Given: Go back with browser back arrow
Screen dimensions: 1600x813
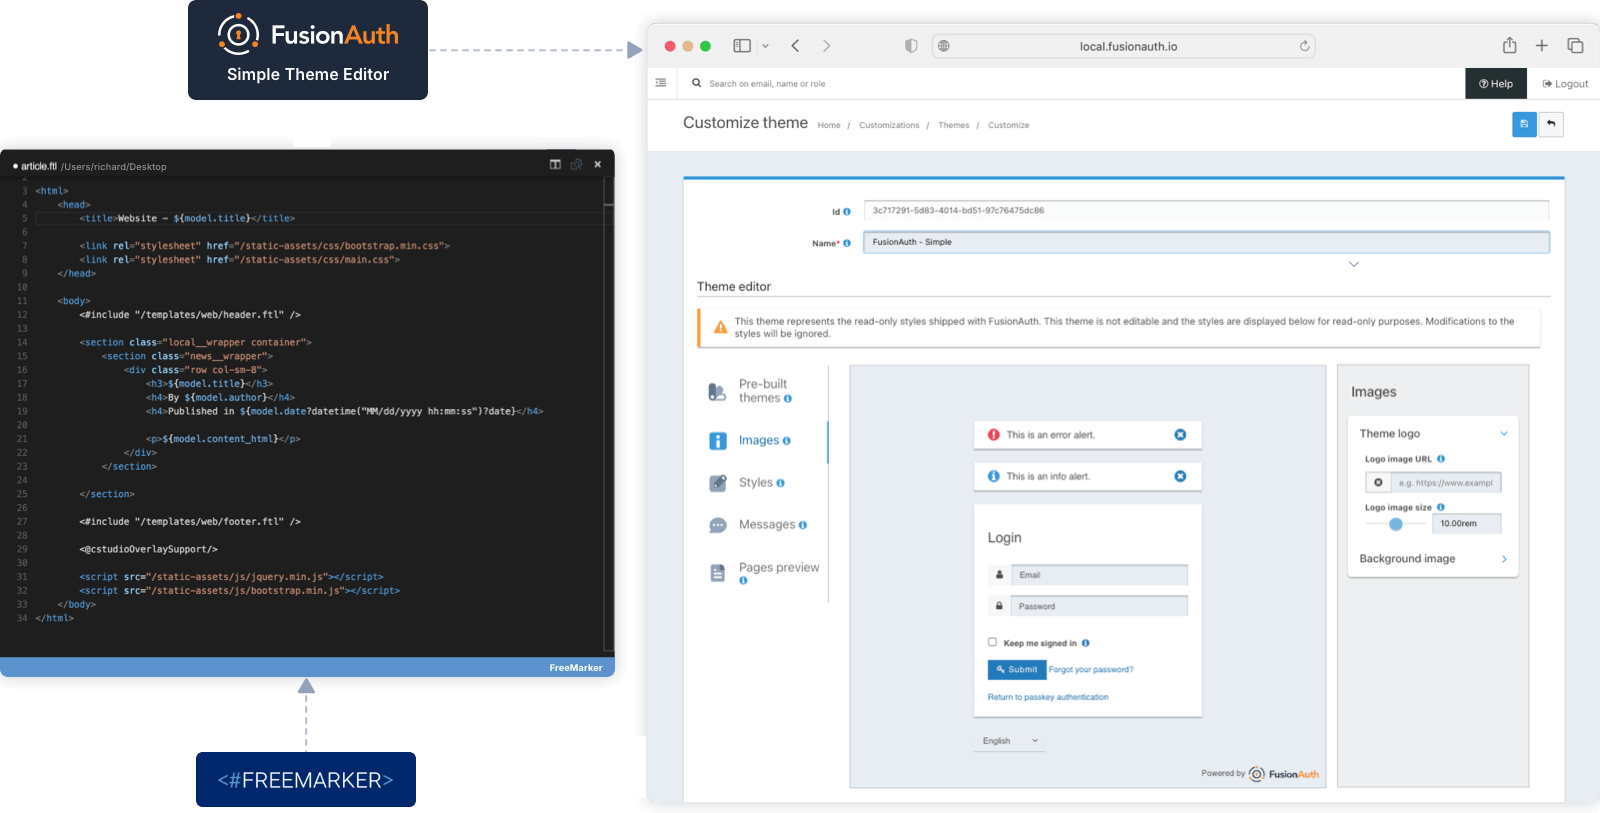Looking at the screenshot, I should click(x=795, y=46).
